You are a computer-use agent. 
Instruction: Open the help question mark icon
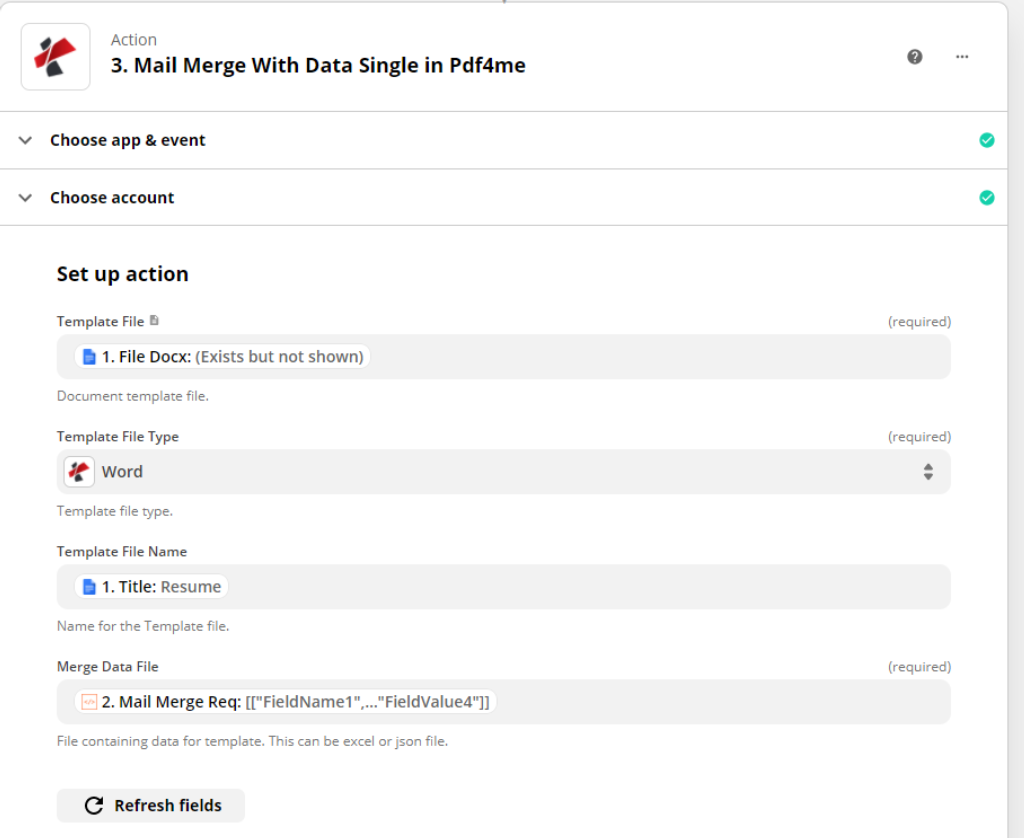914,57
